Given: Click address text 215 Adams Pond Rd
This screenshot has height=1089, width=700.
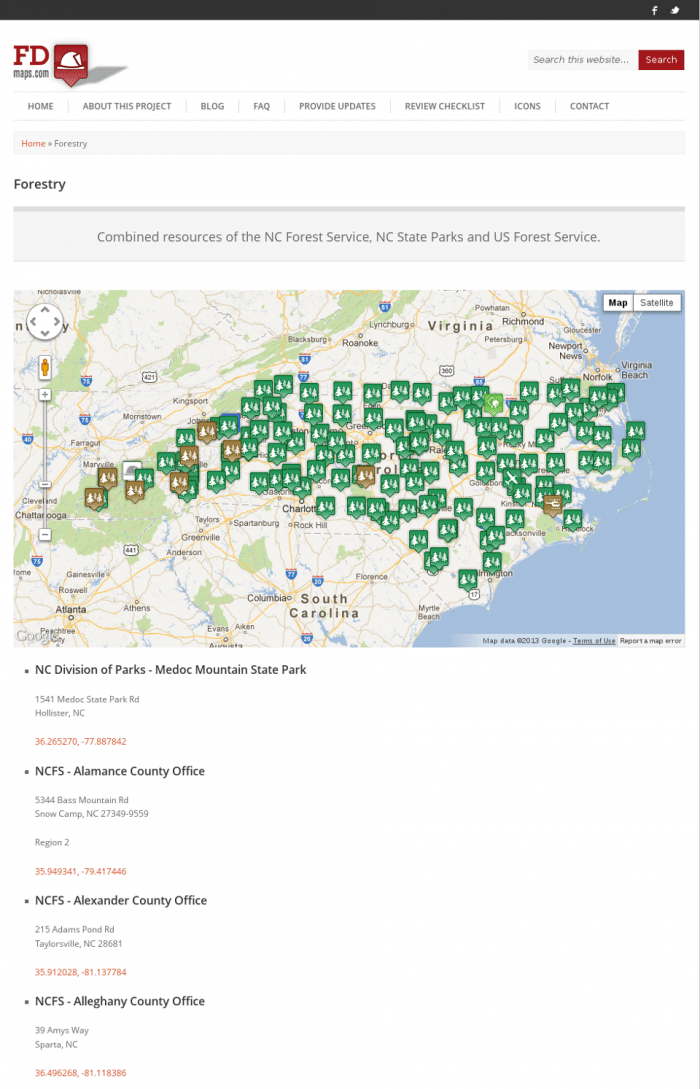Looking at the screenshot, I should [74, 929].
